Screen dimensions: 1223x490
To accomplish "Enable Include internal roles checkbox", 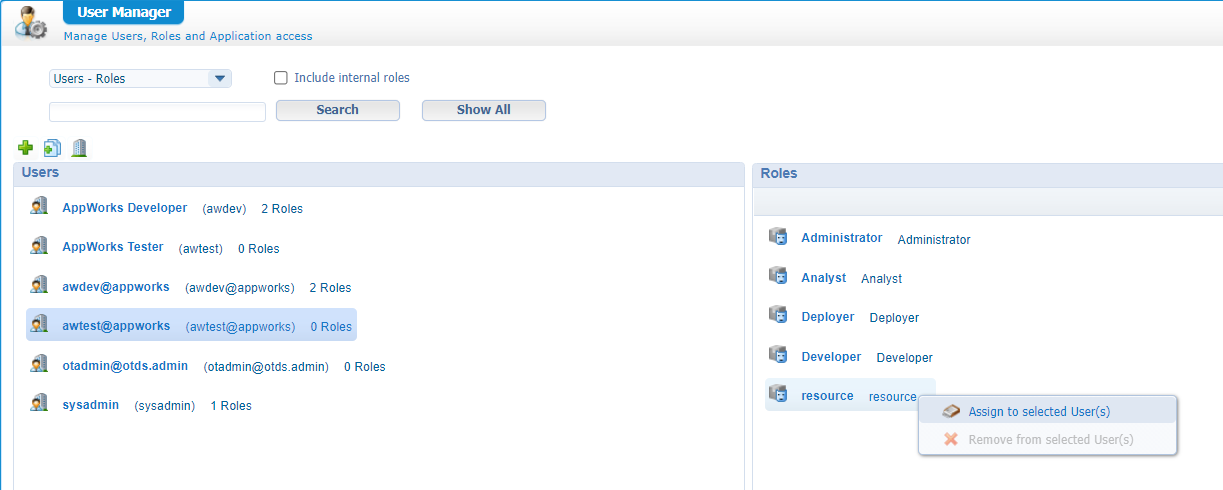I will pyautogui.click(x=281, y=78).
